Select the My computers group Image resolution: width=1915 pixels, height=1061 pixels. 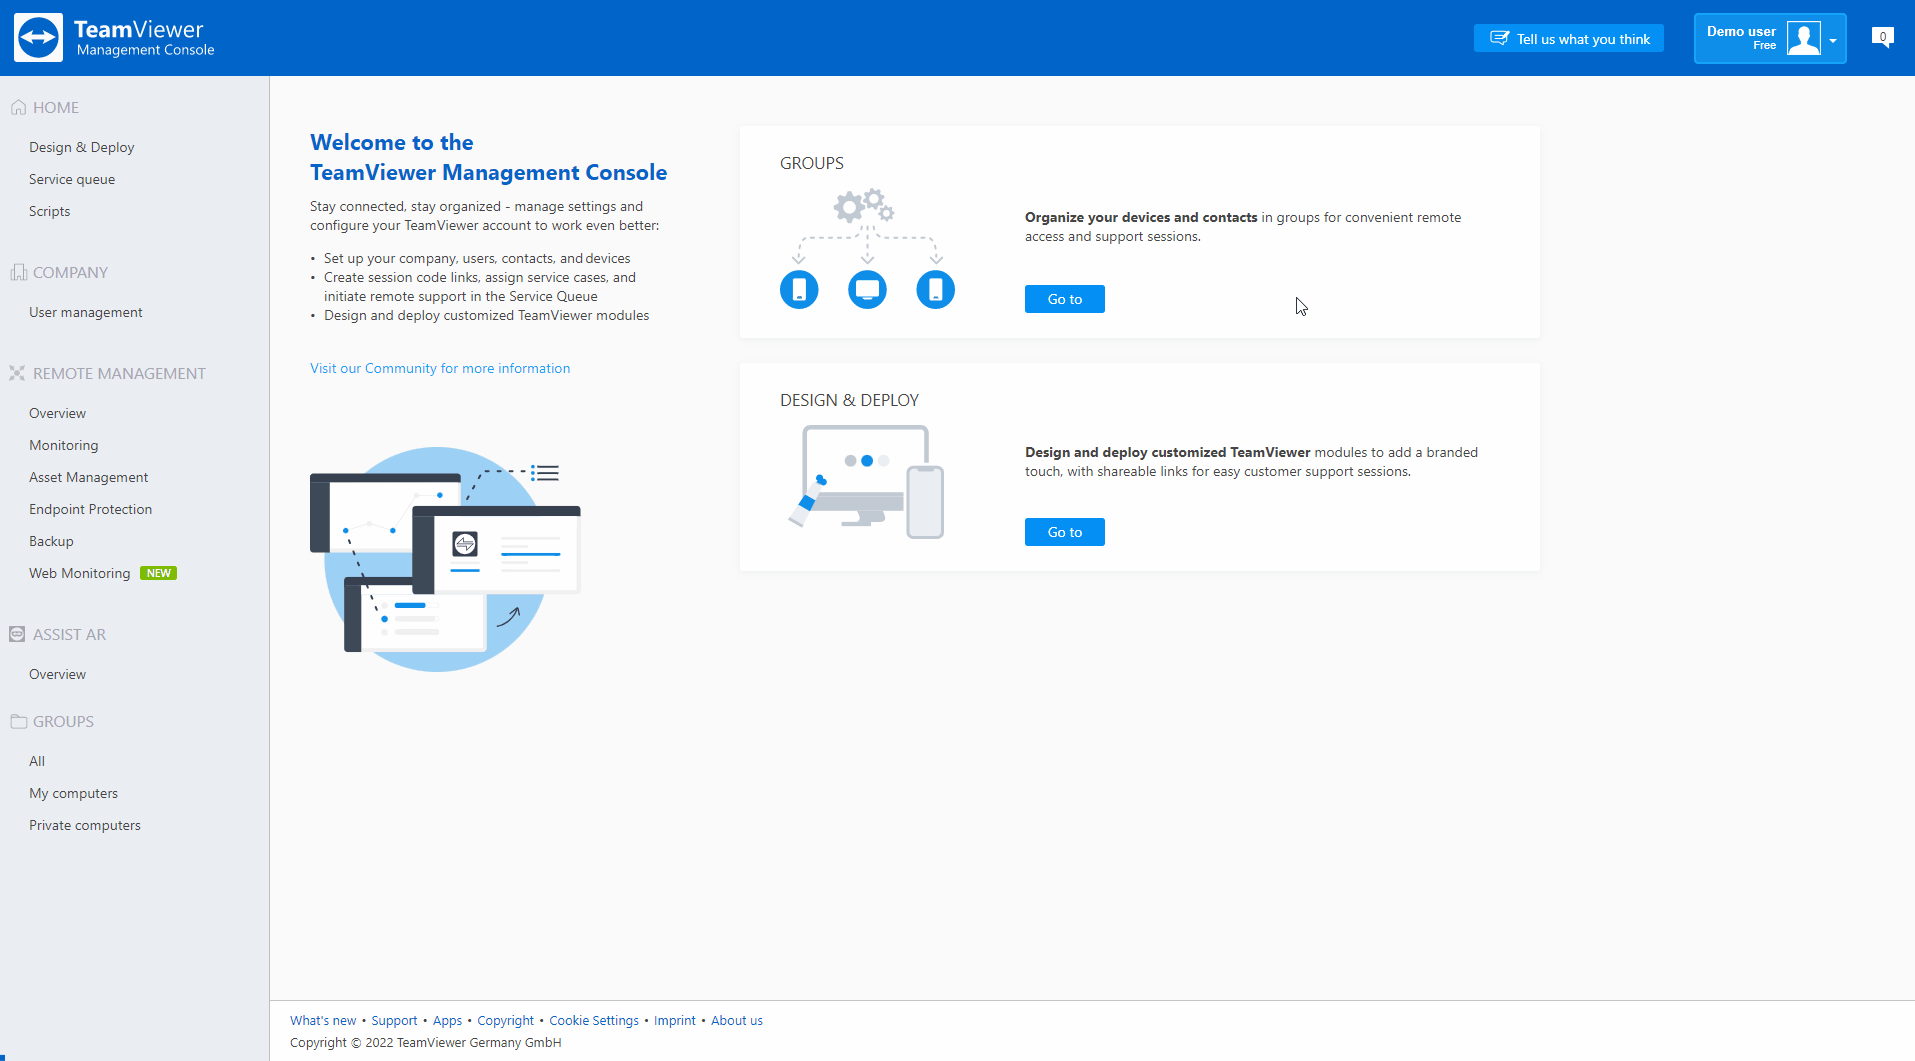(73, 792)
